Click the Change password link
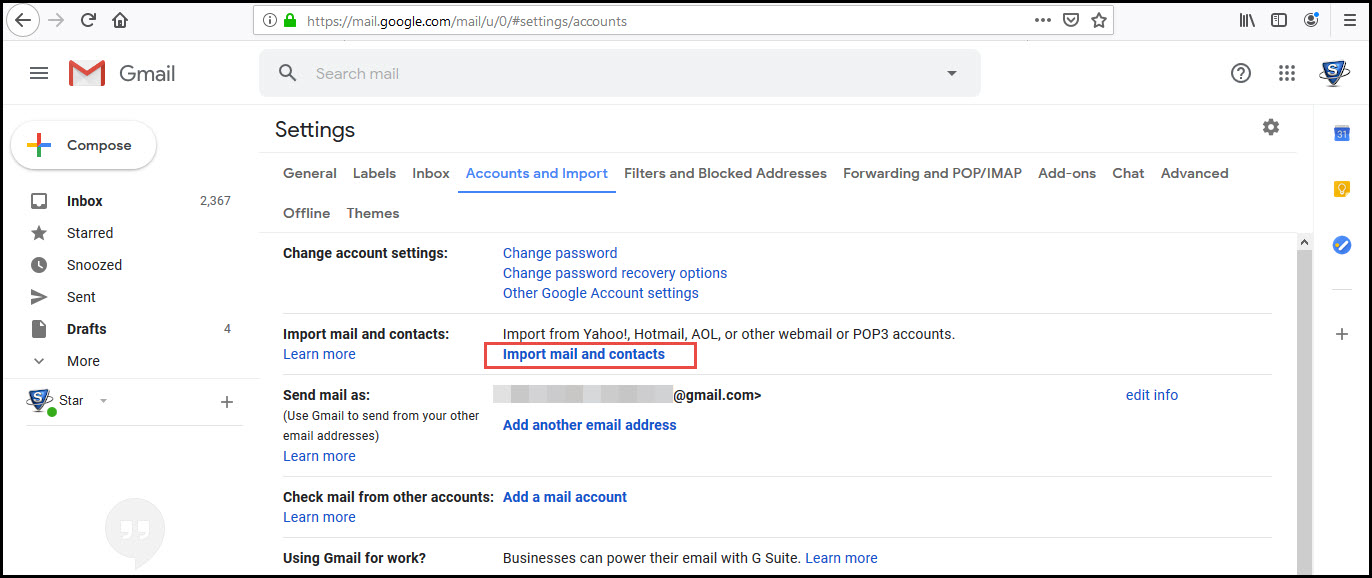1372x578 pixels. [560, 253]
